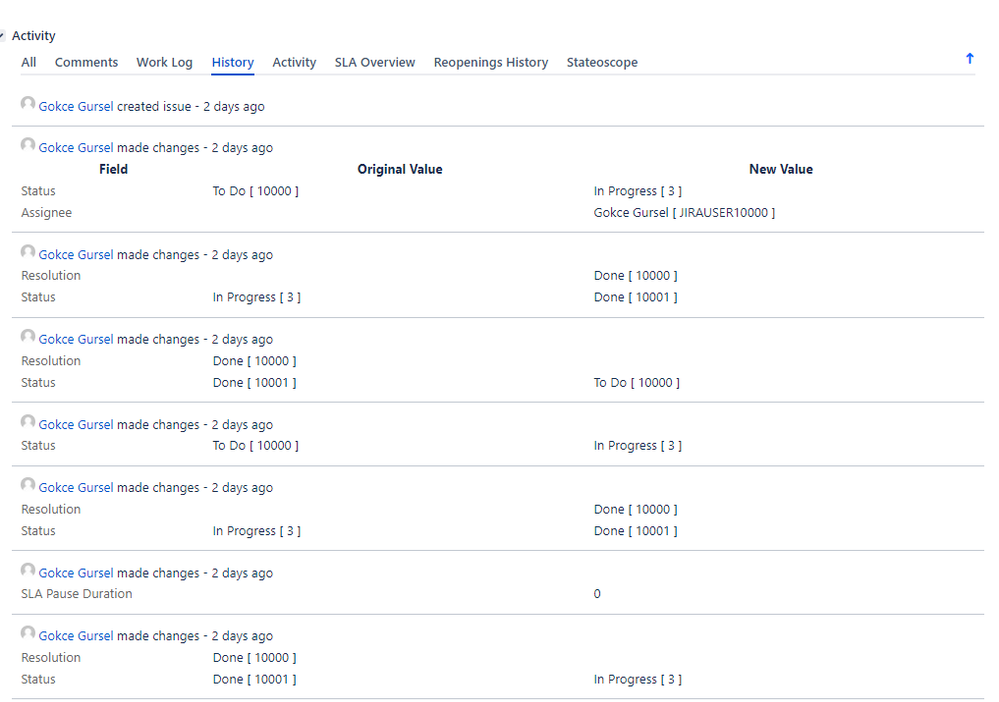999x702 pixels.
Task: Click Gokce Gursel link above Assignee change entry
Action: [76, 147]
